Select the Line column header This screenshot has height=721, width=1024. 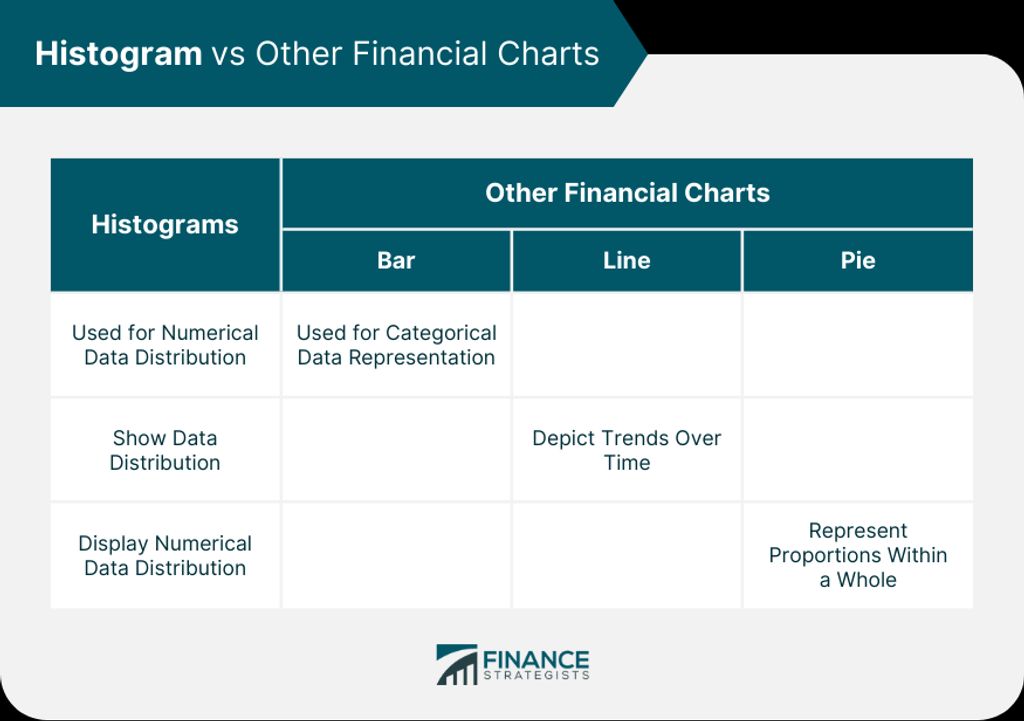tap(627, 261)
